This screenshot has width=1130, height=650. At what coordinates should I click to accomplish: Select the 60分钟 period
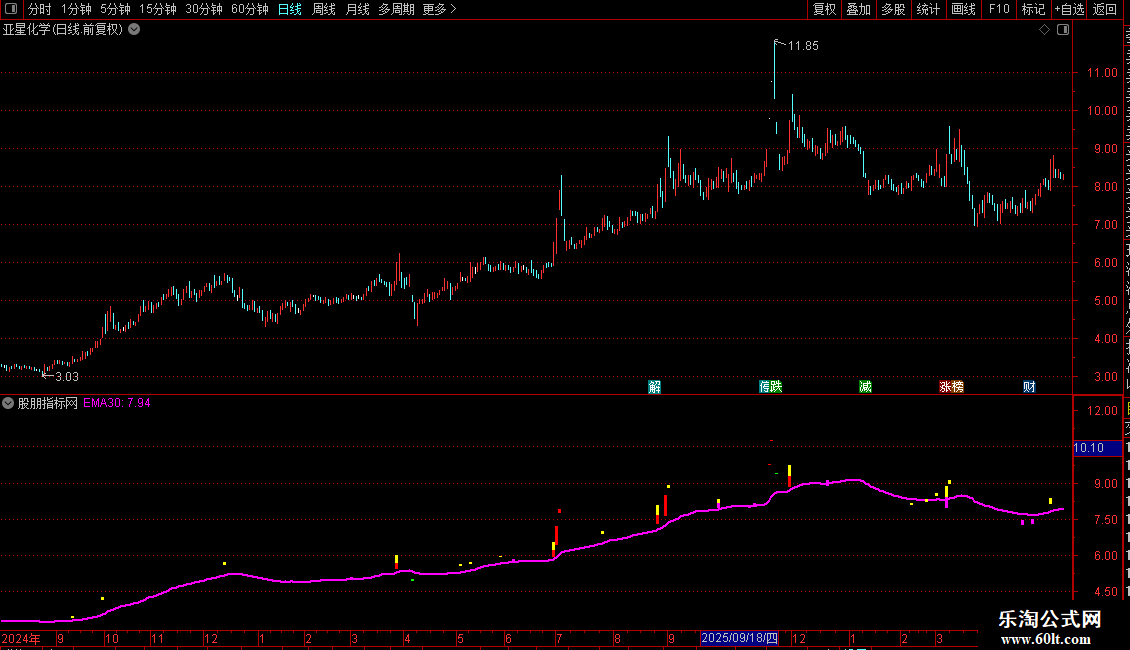pos(250,9)
